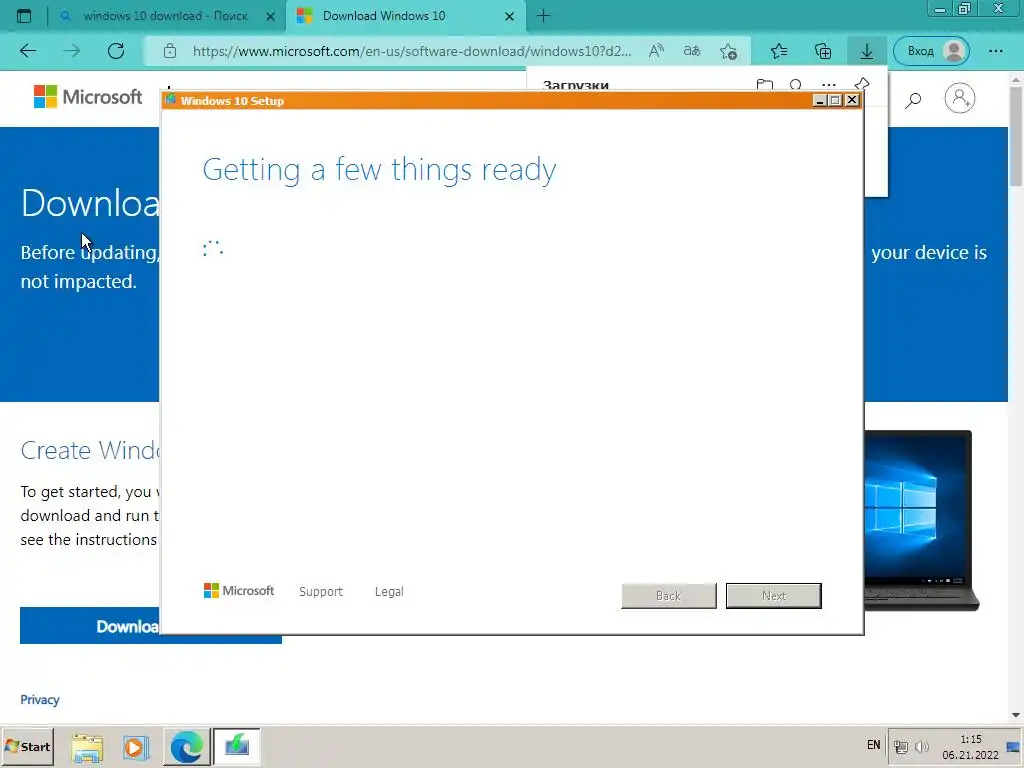The image size is (1024, 768).
Task: Close the 'windows 10 download' tab
Action: [270, 16]
